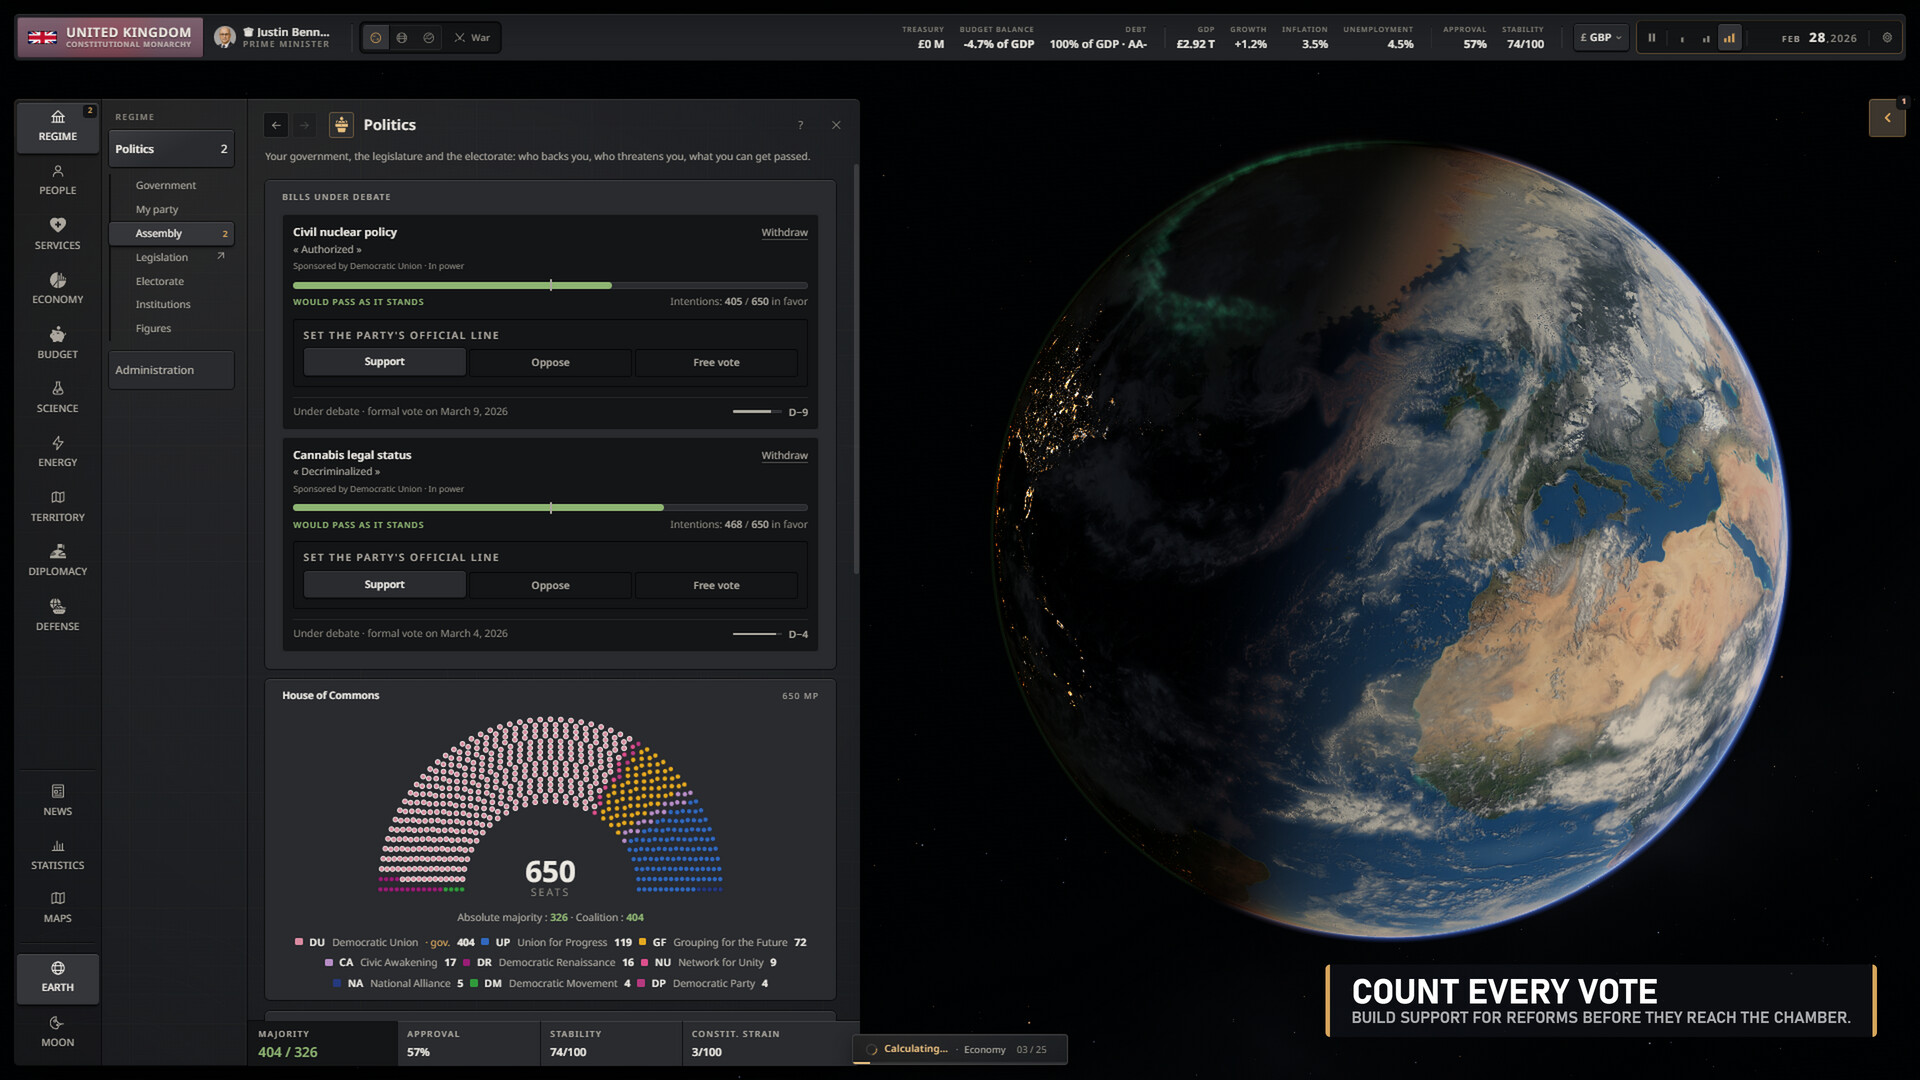Open the Economy sidebar section
1920x1080 pixels.
pyautogui.click(x=57, y=288)
